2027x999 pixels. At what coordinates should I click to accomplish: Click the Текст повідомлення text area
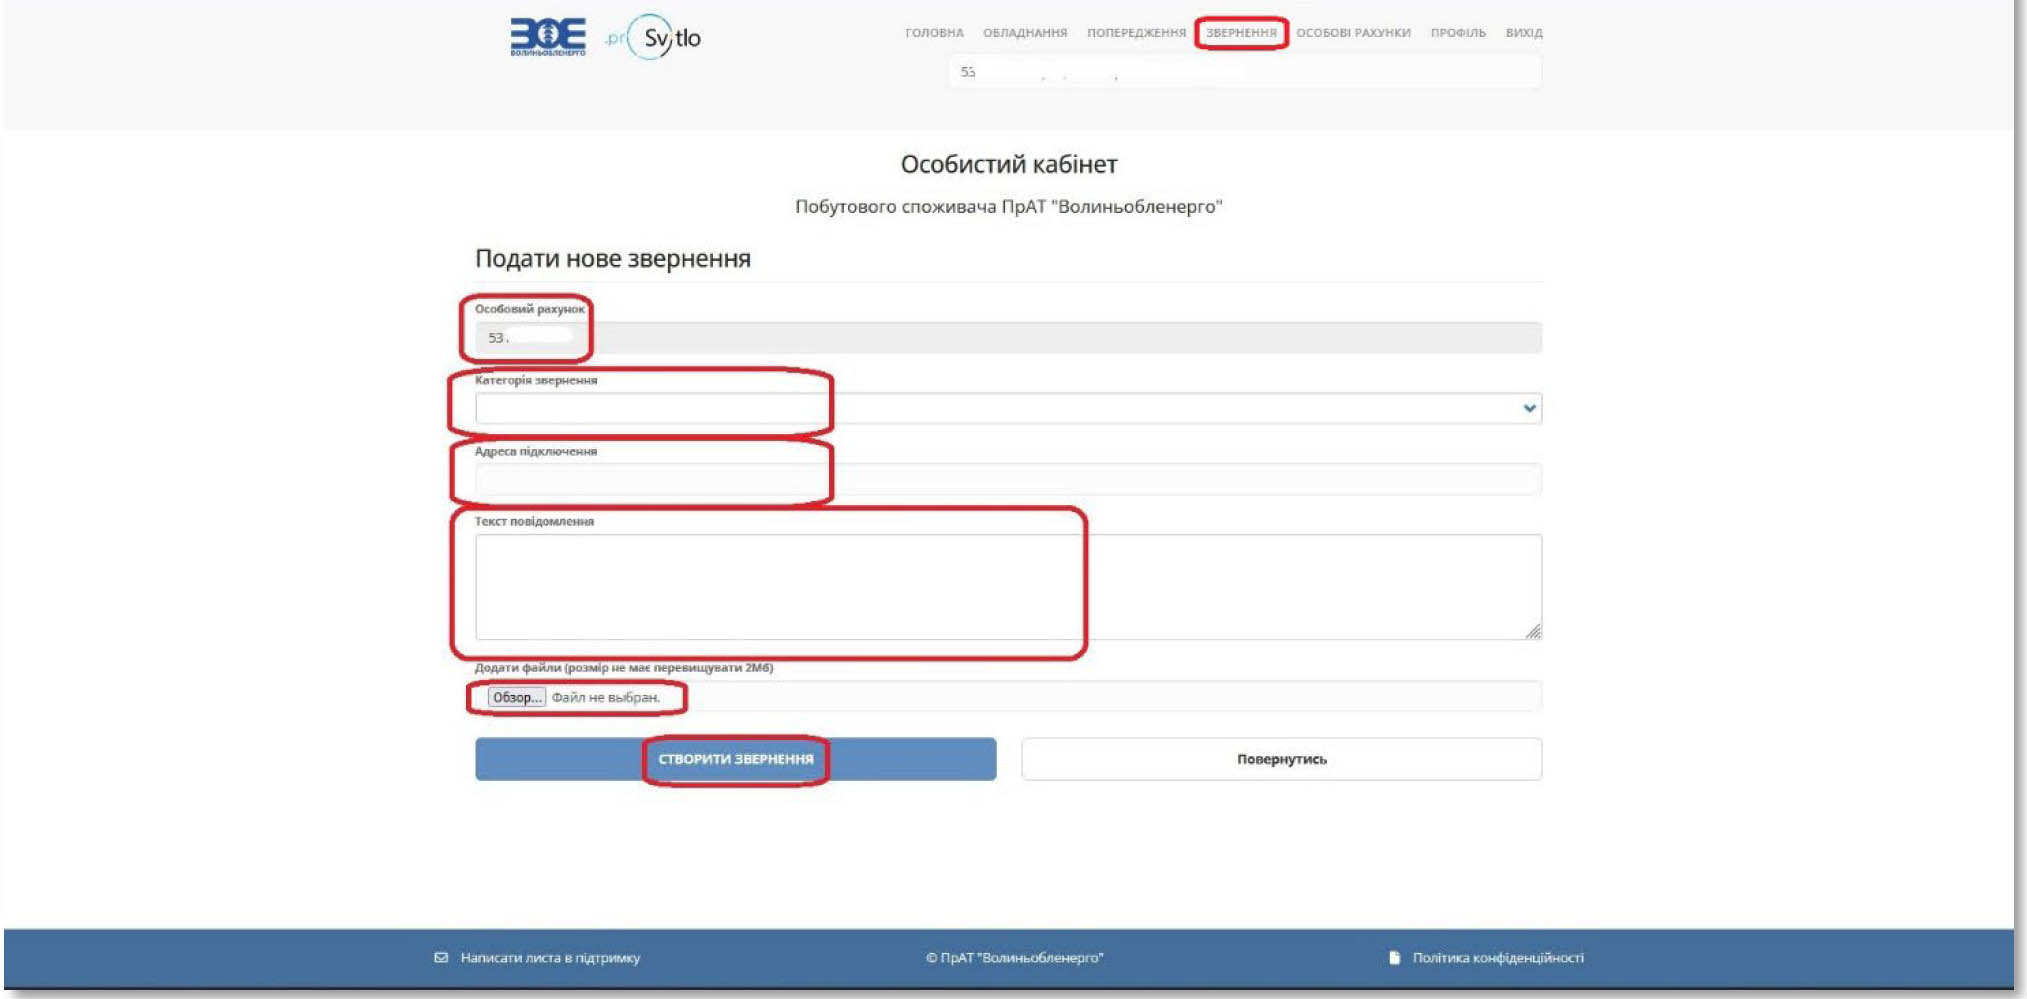pyautogui.click(x=1008, y=587)
